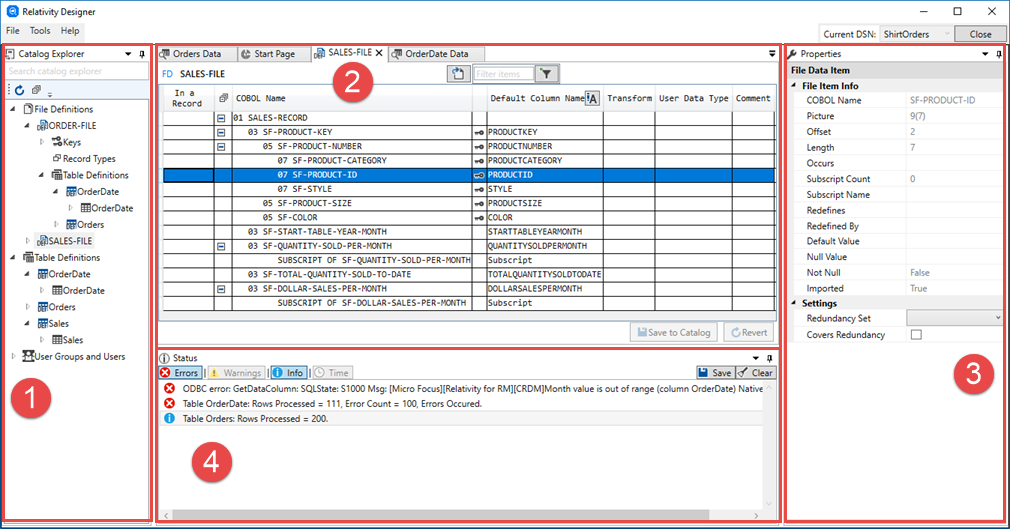This screenshot has width=1010, height=529.
Task: Check the Covers Redundancy checkbox
Action: tap(916, 335)
